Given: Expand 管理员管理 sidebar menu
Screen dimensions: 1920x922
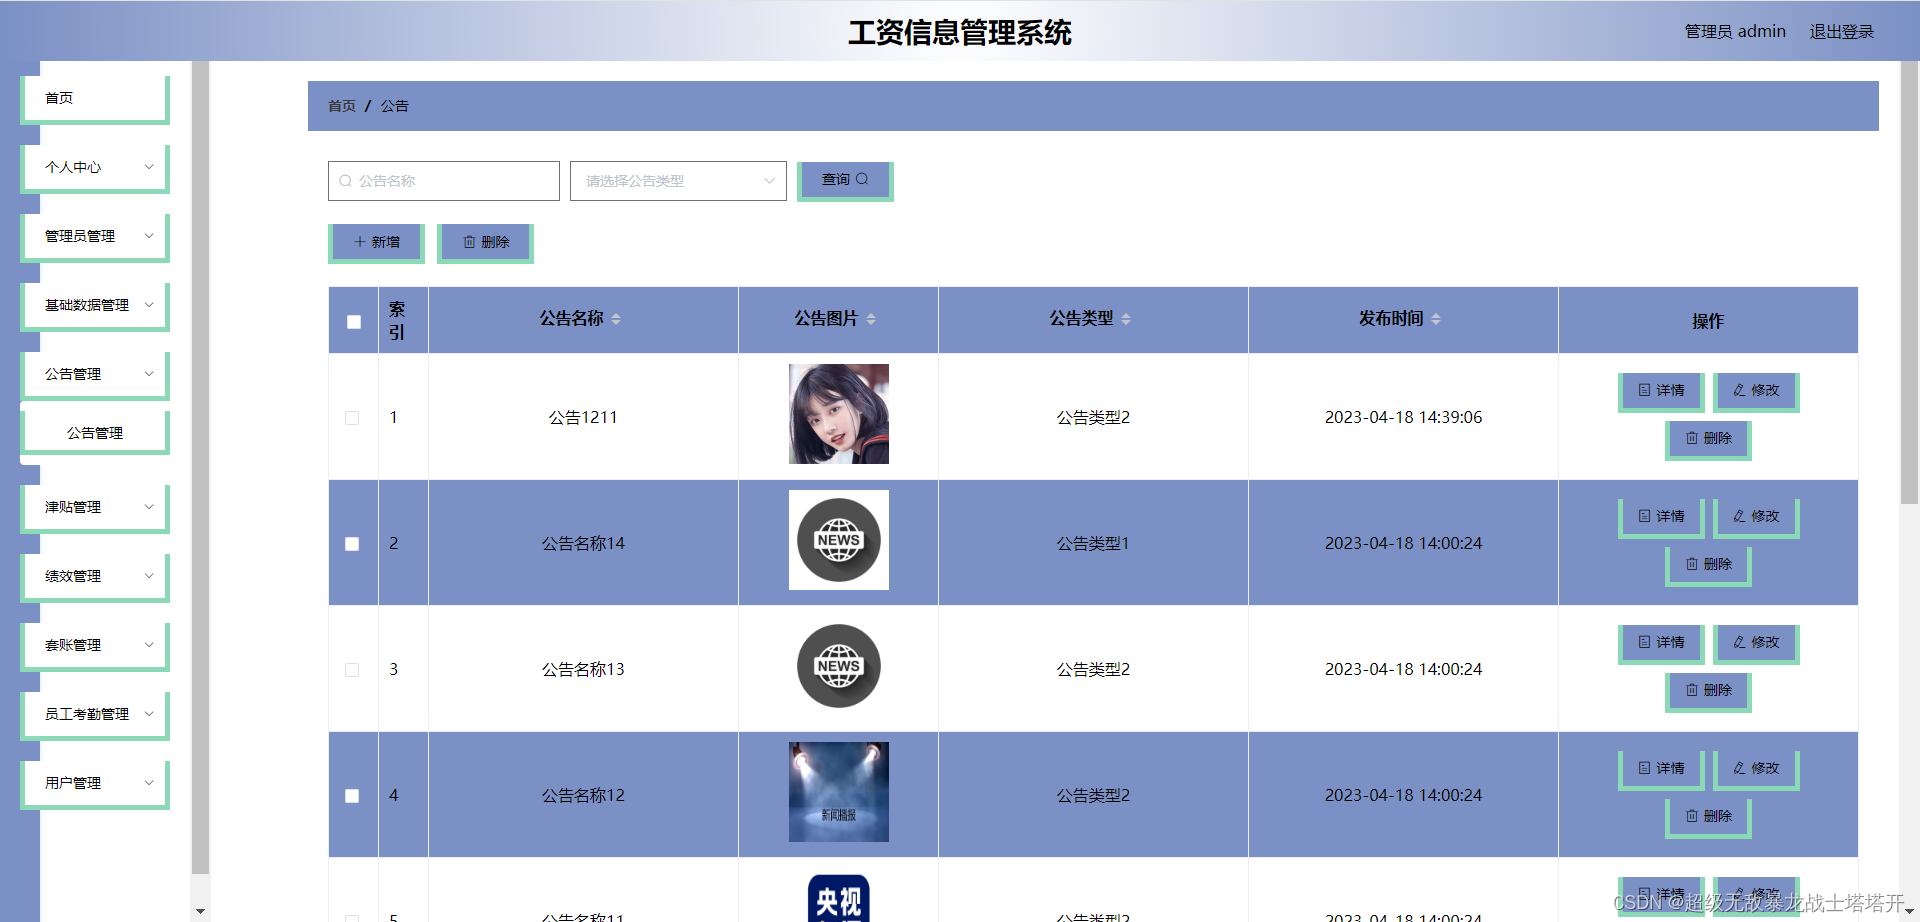Looking at the screenshot, I should (95, 237).
